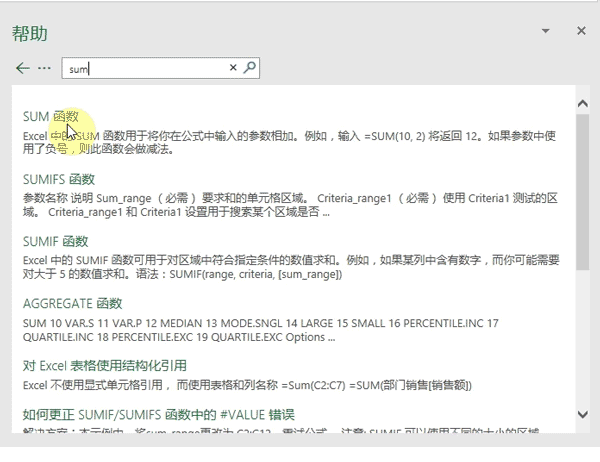The image size is (600, 462).
Task: Open the 'SUMIF 函数' help article
Action: pyautogui.click(x=55, y=242)
